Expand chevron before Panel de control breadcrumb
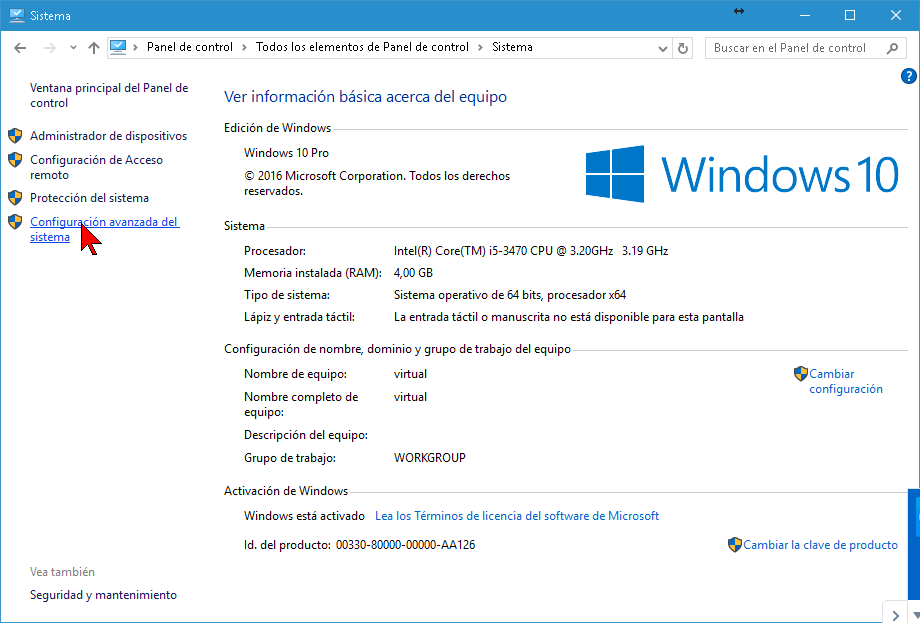The image size is (920, 623). click(136, 48)
